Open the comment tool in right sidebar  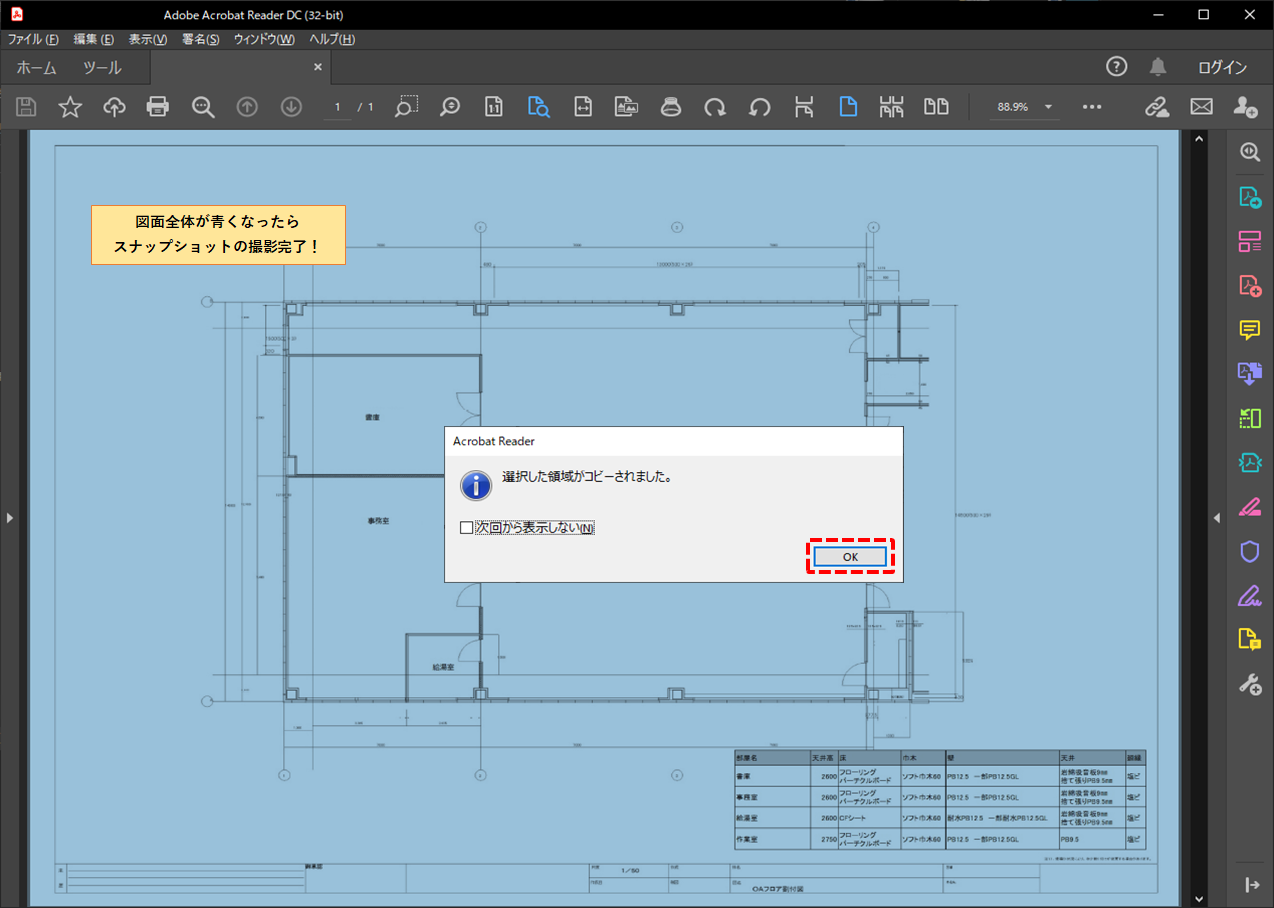(1249, 329)
